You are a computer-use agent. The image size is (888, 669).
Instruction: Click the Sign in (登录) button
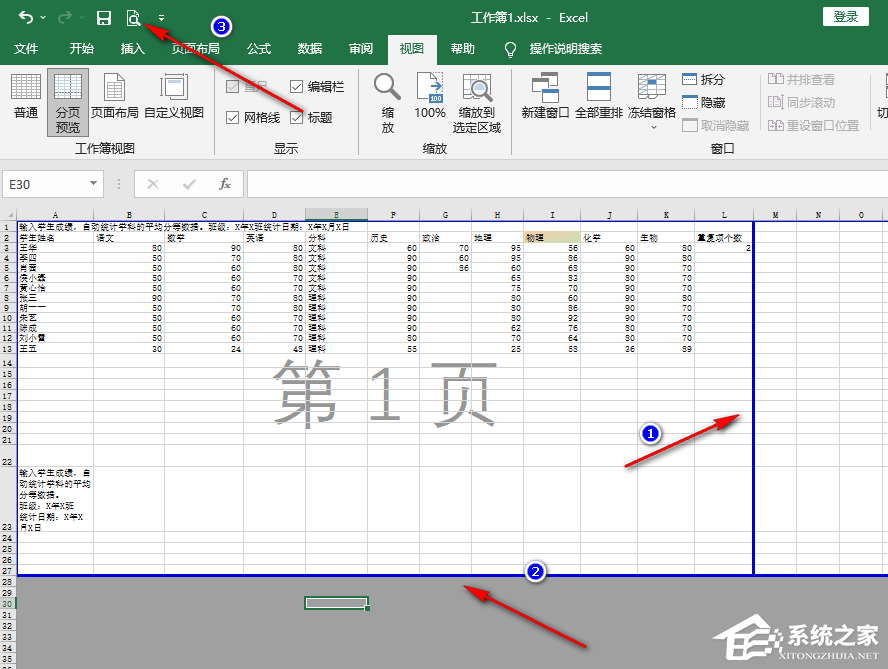coord(846,16)
